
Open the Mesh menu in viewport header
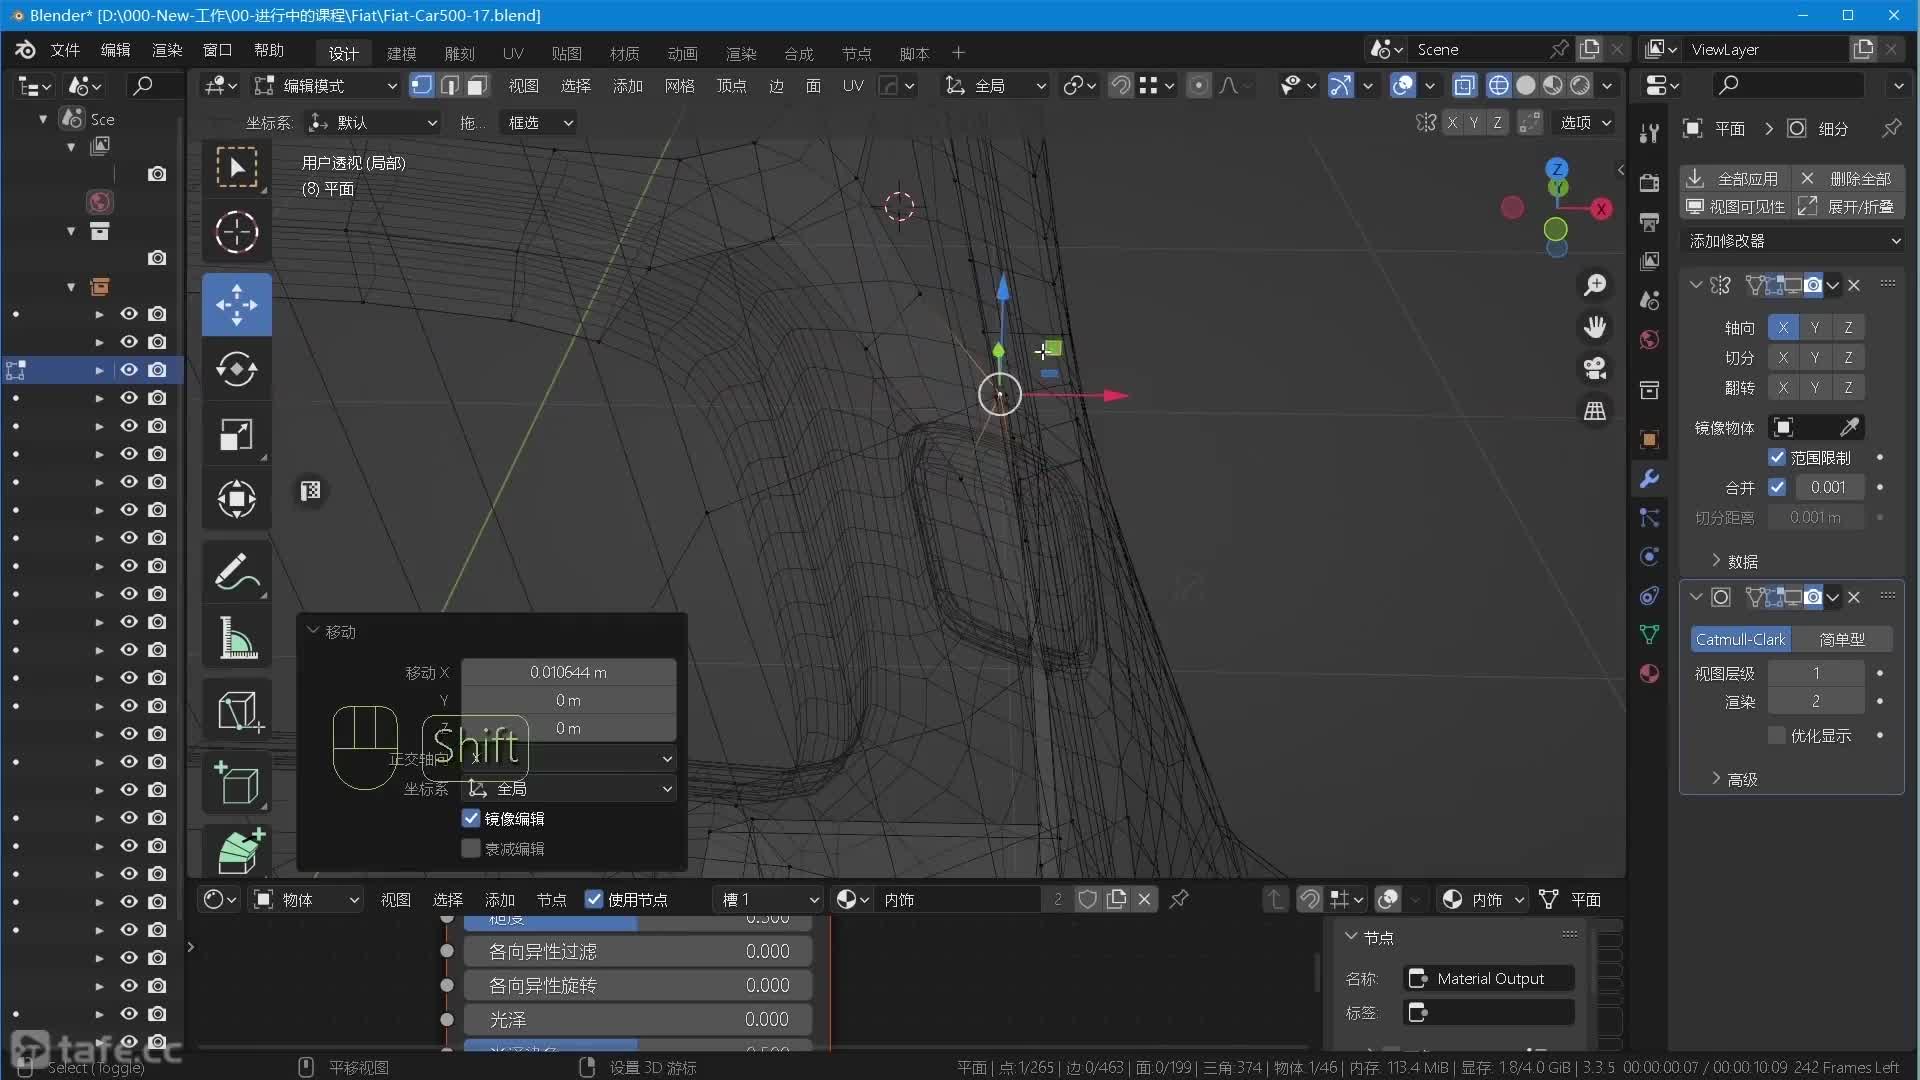[679, 86]
